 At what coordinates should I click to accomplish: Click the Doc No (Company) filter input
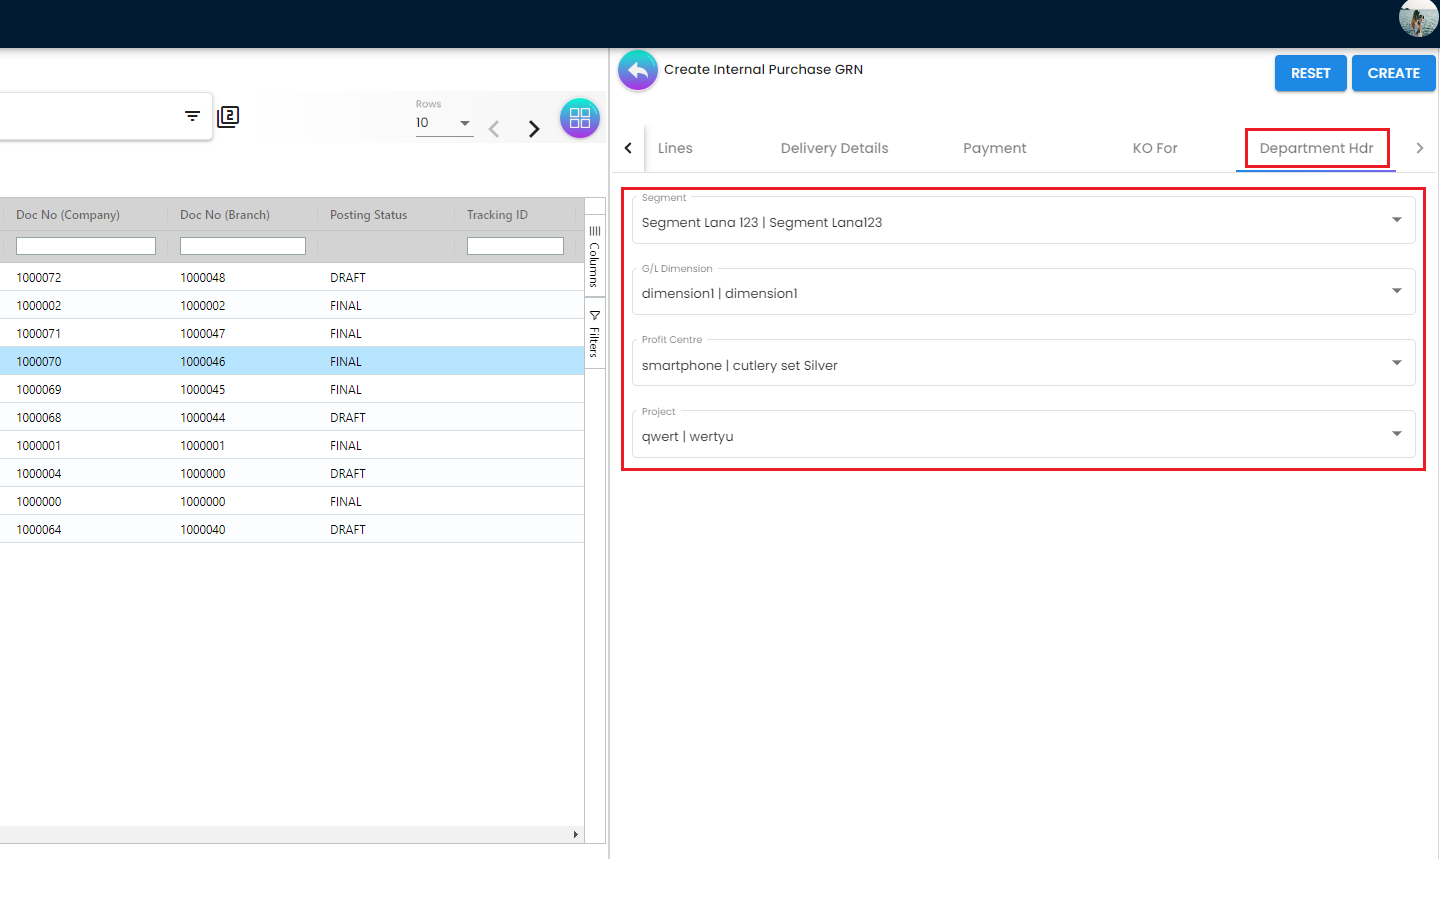tap(86, 246)
